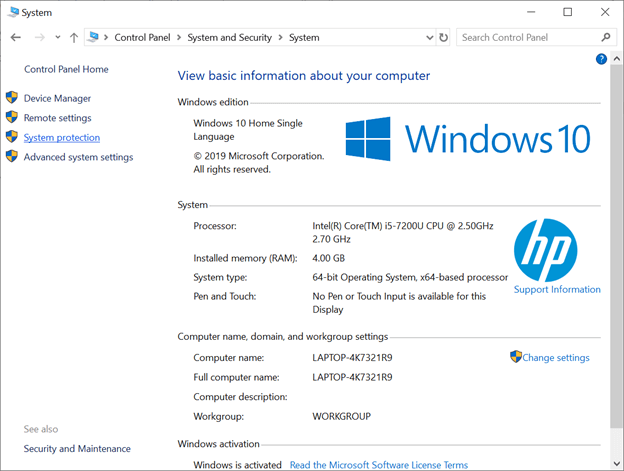Open Control Panel Home
624x471 pixels.
coord(66,69)
